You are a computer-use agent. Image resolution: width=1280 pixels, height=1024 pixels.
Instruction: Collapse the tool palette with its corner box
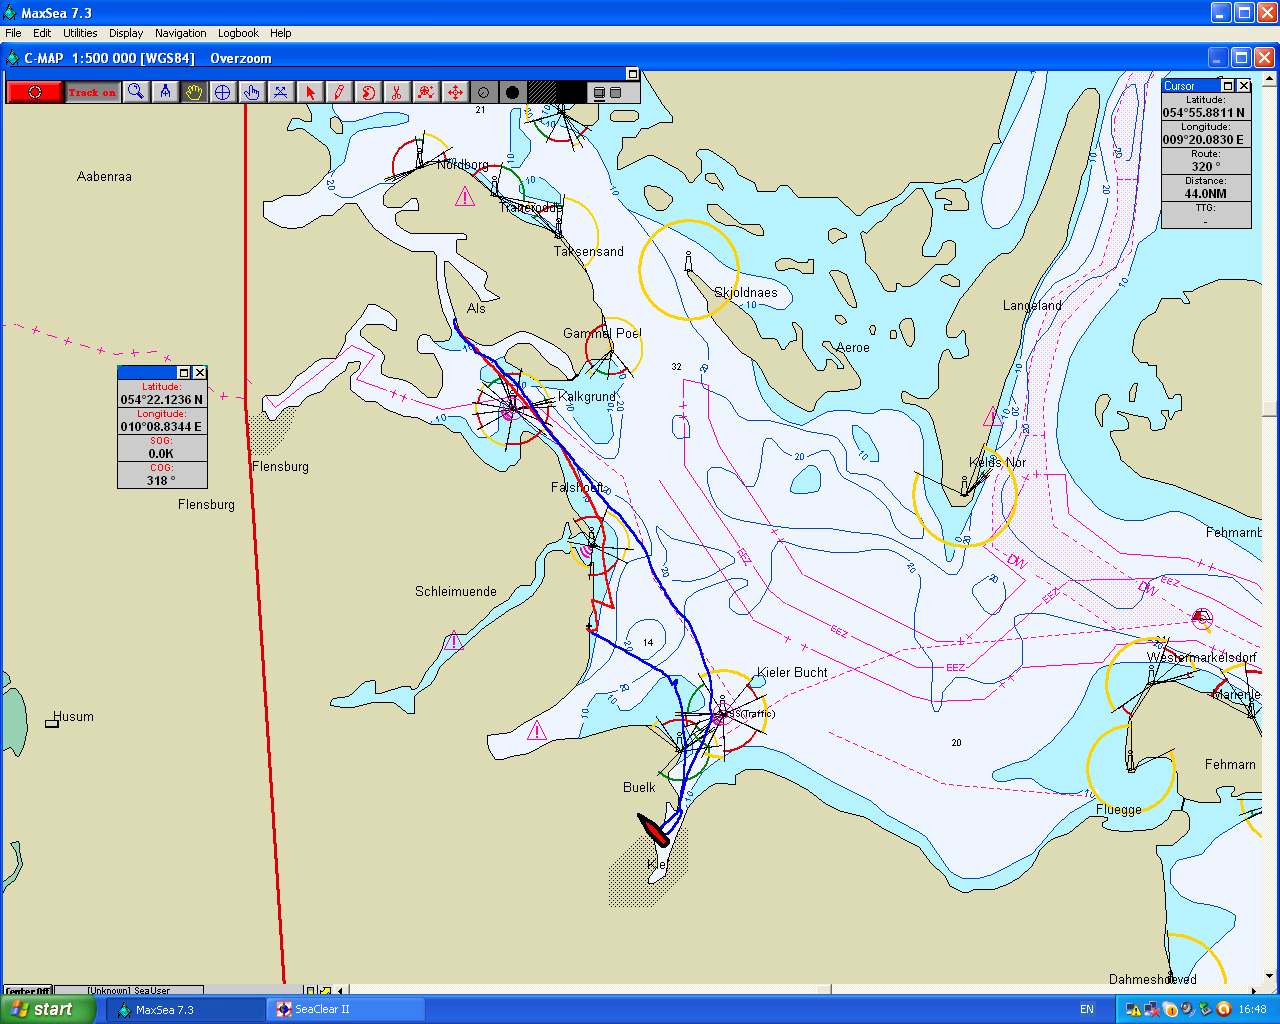pyautogui.click(x=632, y=74)
